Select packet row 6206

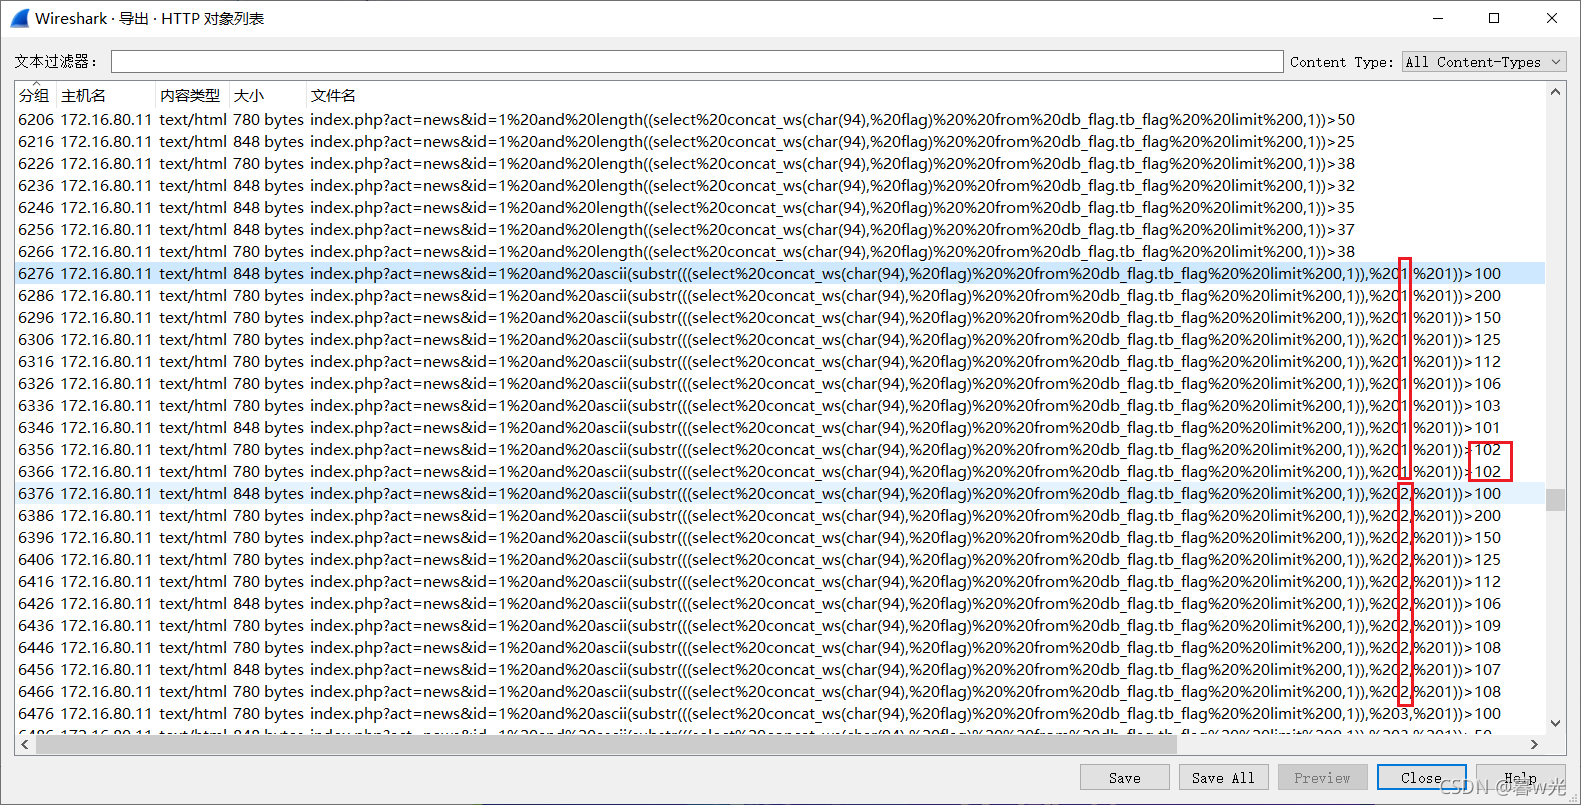[x=780, y=119]
